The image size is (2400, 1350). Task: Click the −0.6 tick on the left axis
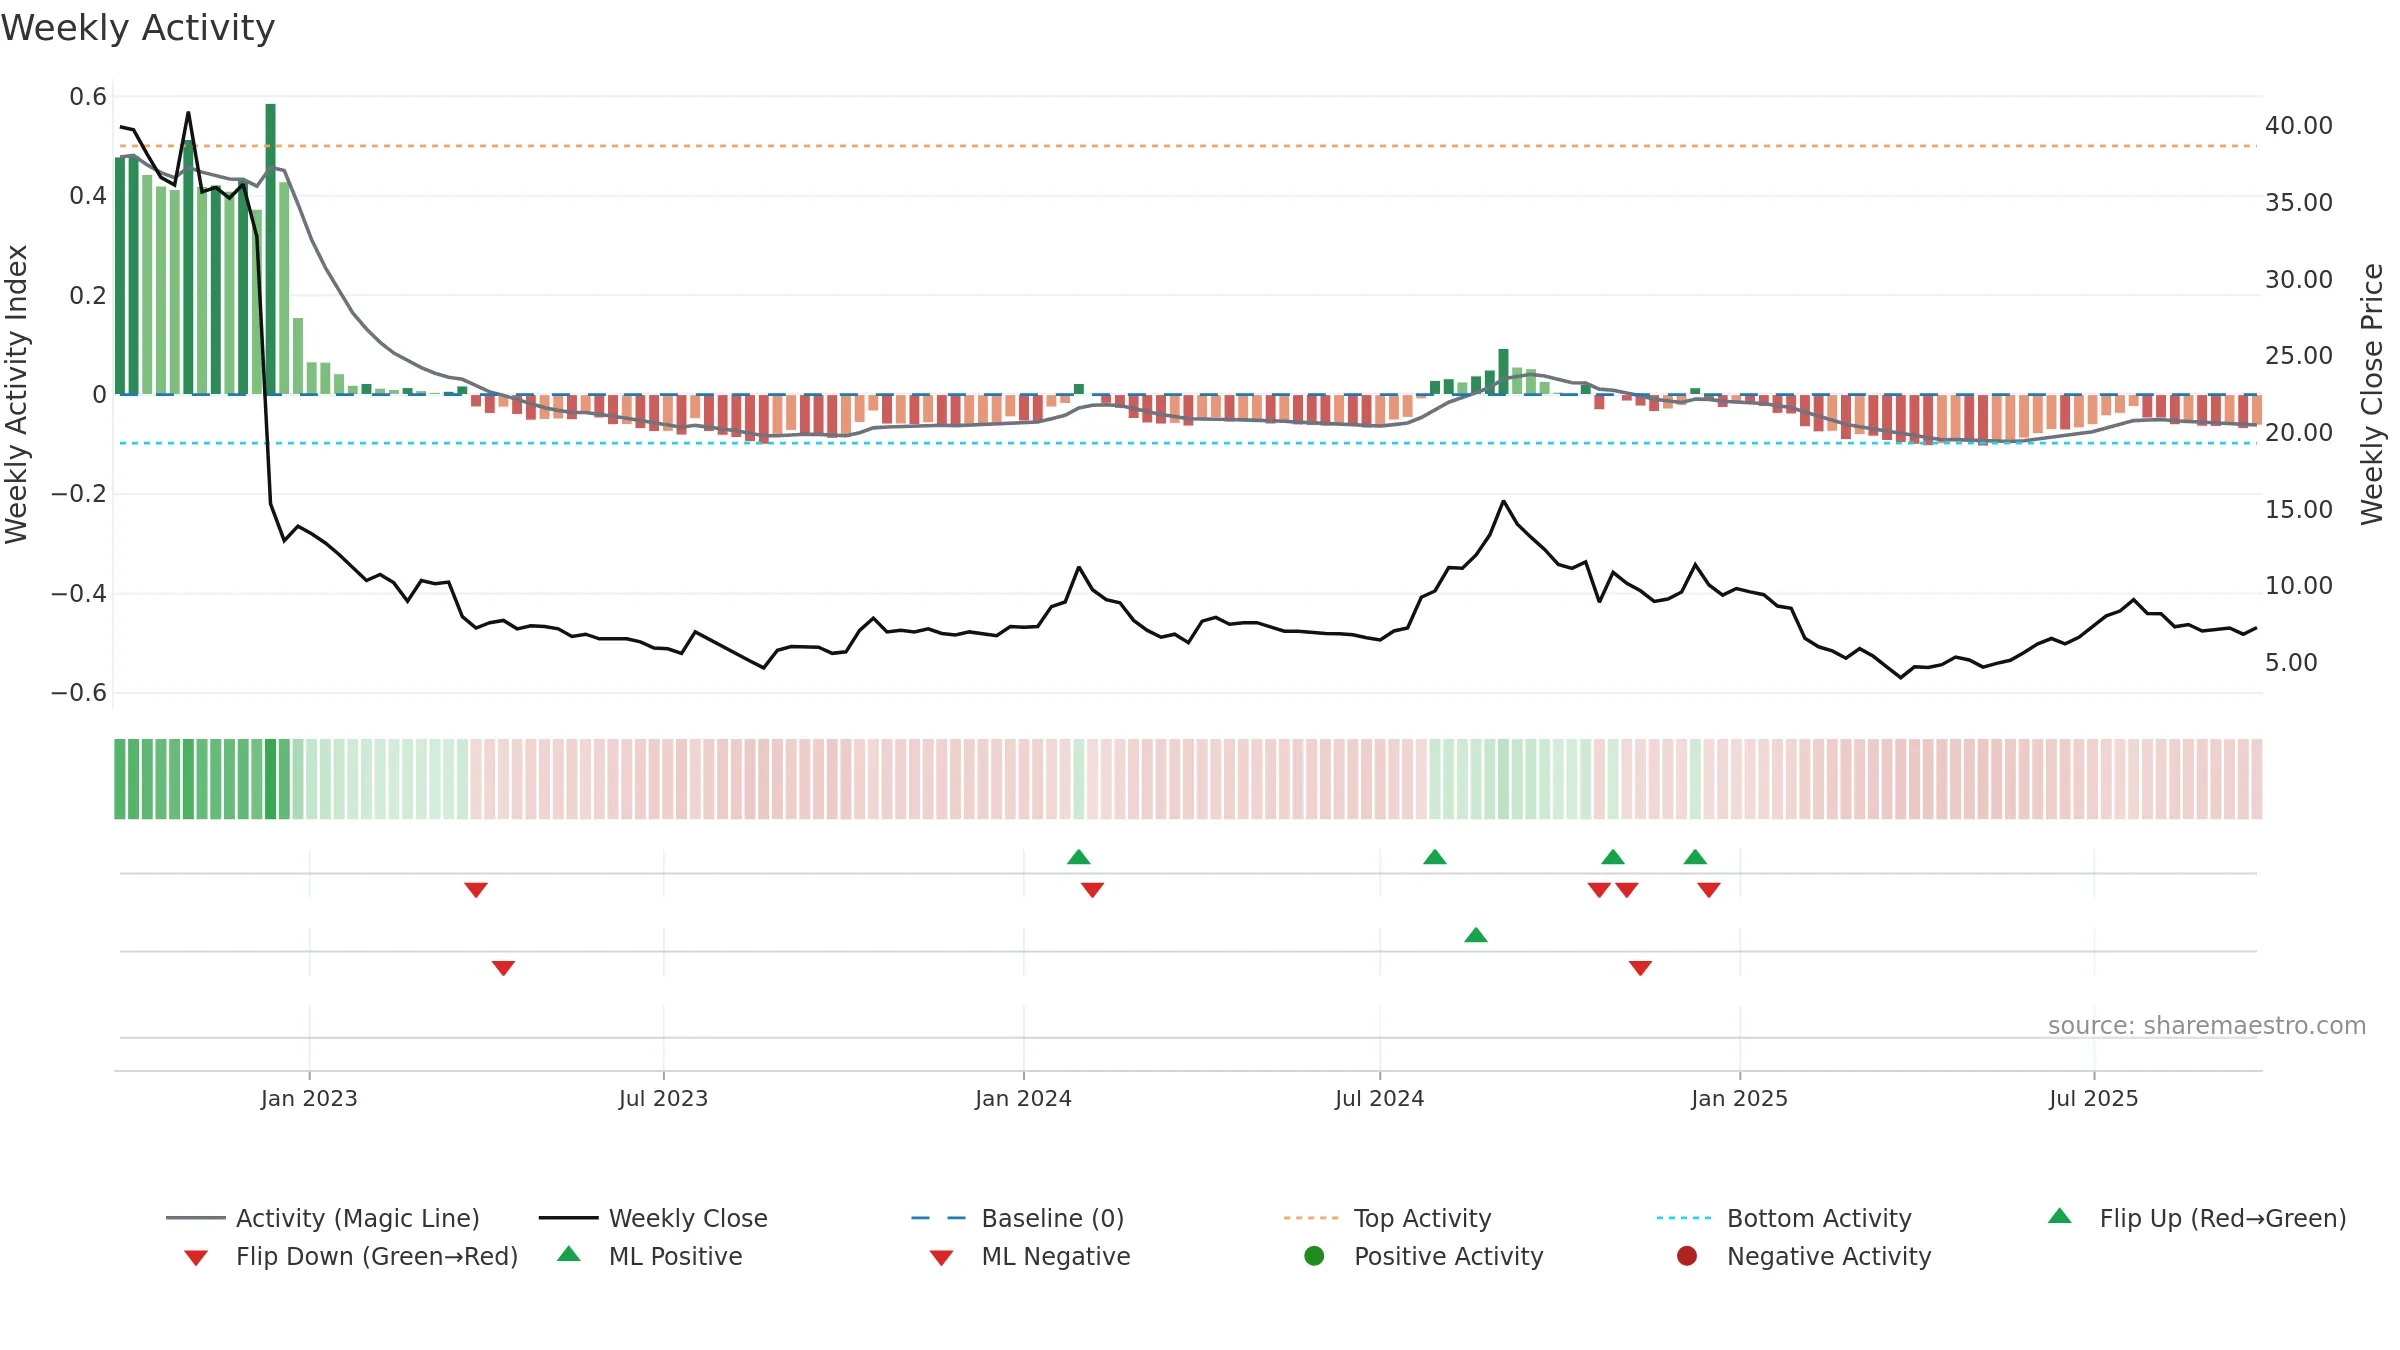[x=79, y=692]
